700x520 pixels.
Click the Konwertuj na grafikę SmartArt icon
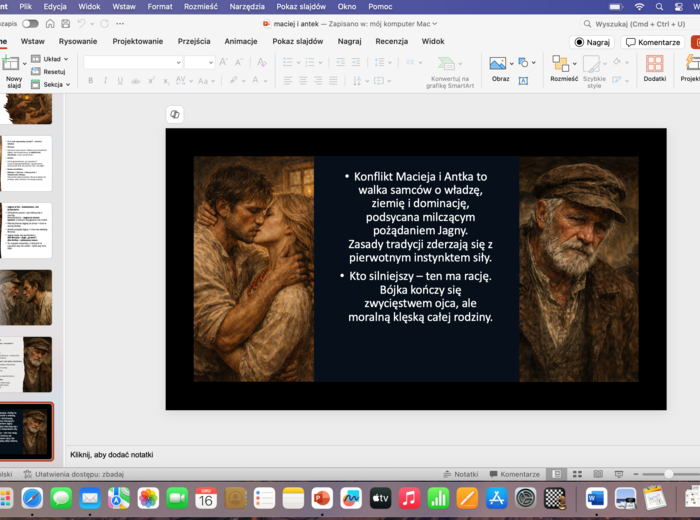[445, 64]
